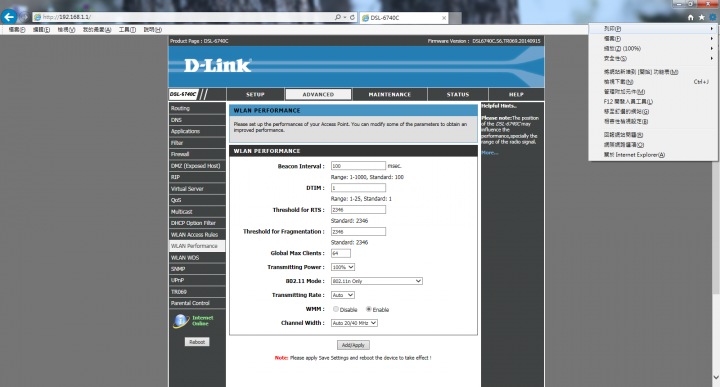Close the DSL-6740C browser tab
Viewport: 720px width, 387px height.
(x=444, y=18)
